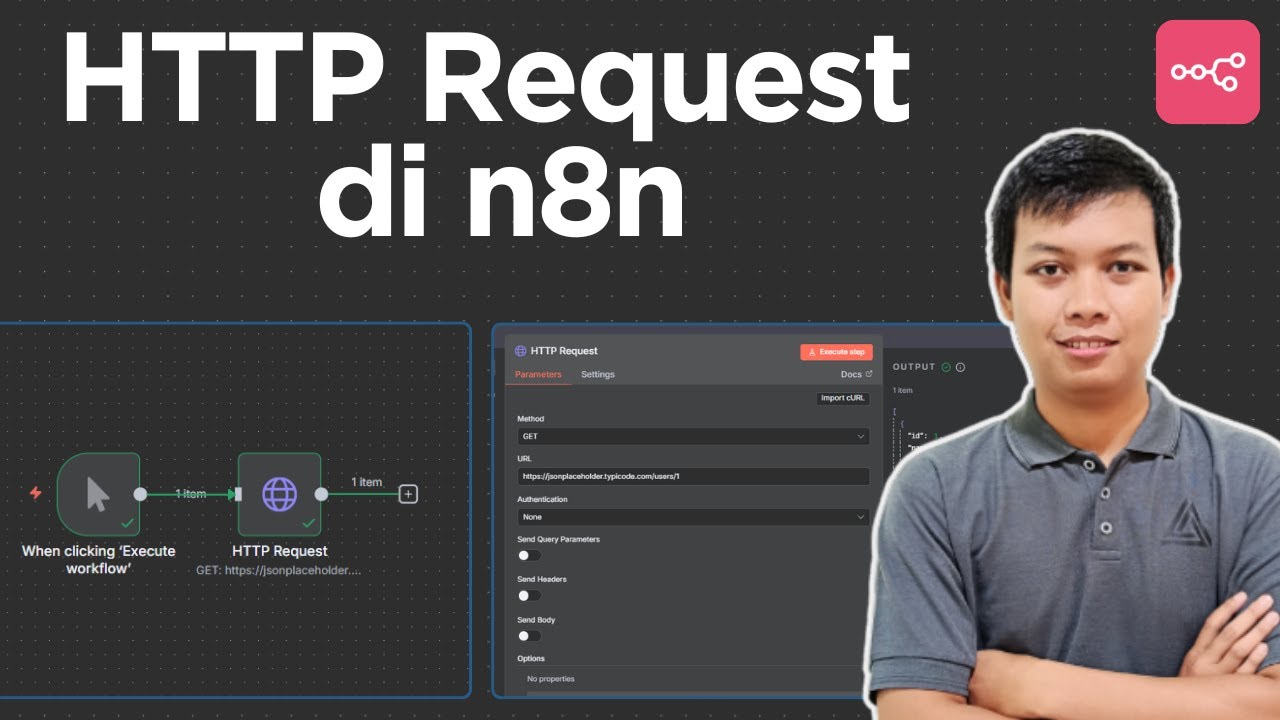
Task: Click the globe icon in HTTP Request panel header
Action: 520,351
